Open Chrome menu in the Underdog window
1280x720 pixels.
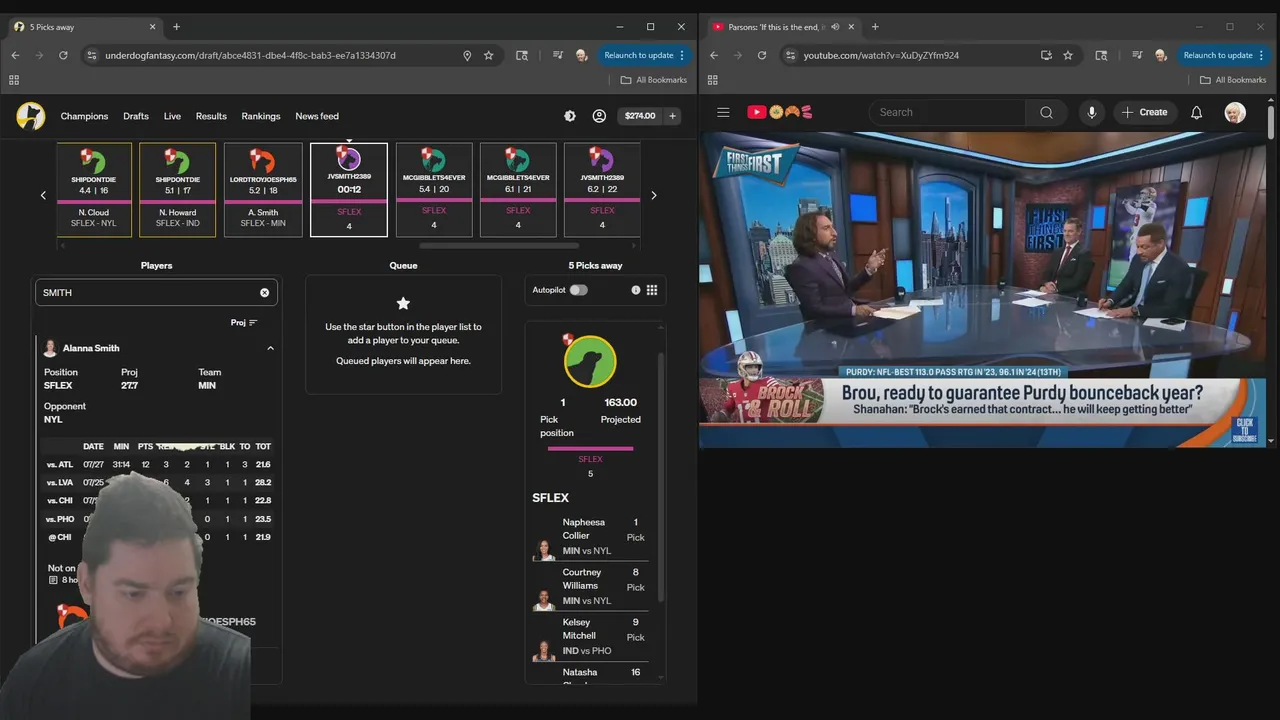click(x=682, y=55)
